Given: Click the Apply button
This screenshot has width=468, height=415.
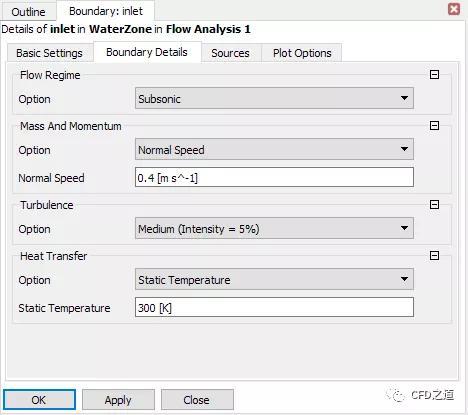Looking at the screenshot, I should (x=118, y=400).
